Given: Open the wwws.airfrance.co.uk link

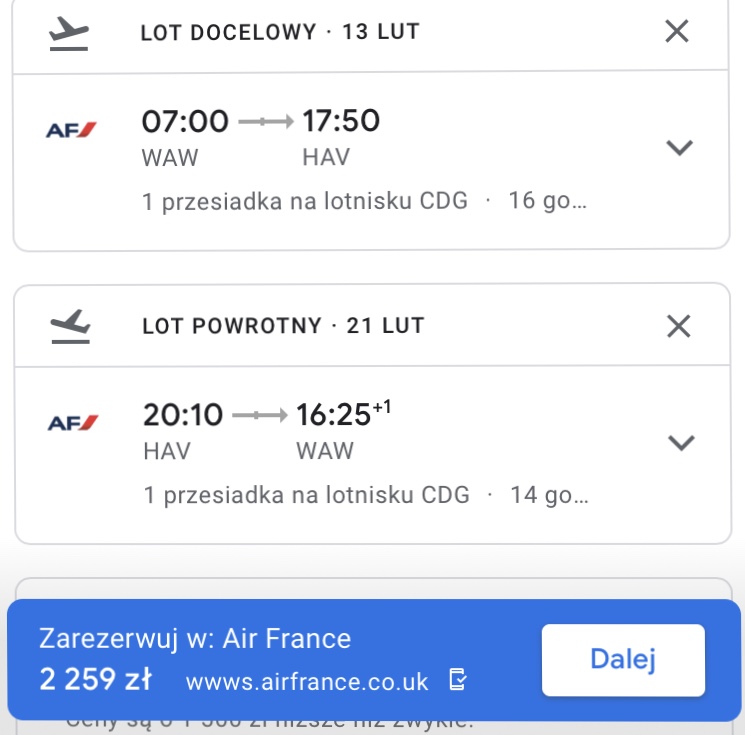Looking at the screenshot, I should 307,682.
